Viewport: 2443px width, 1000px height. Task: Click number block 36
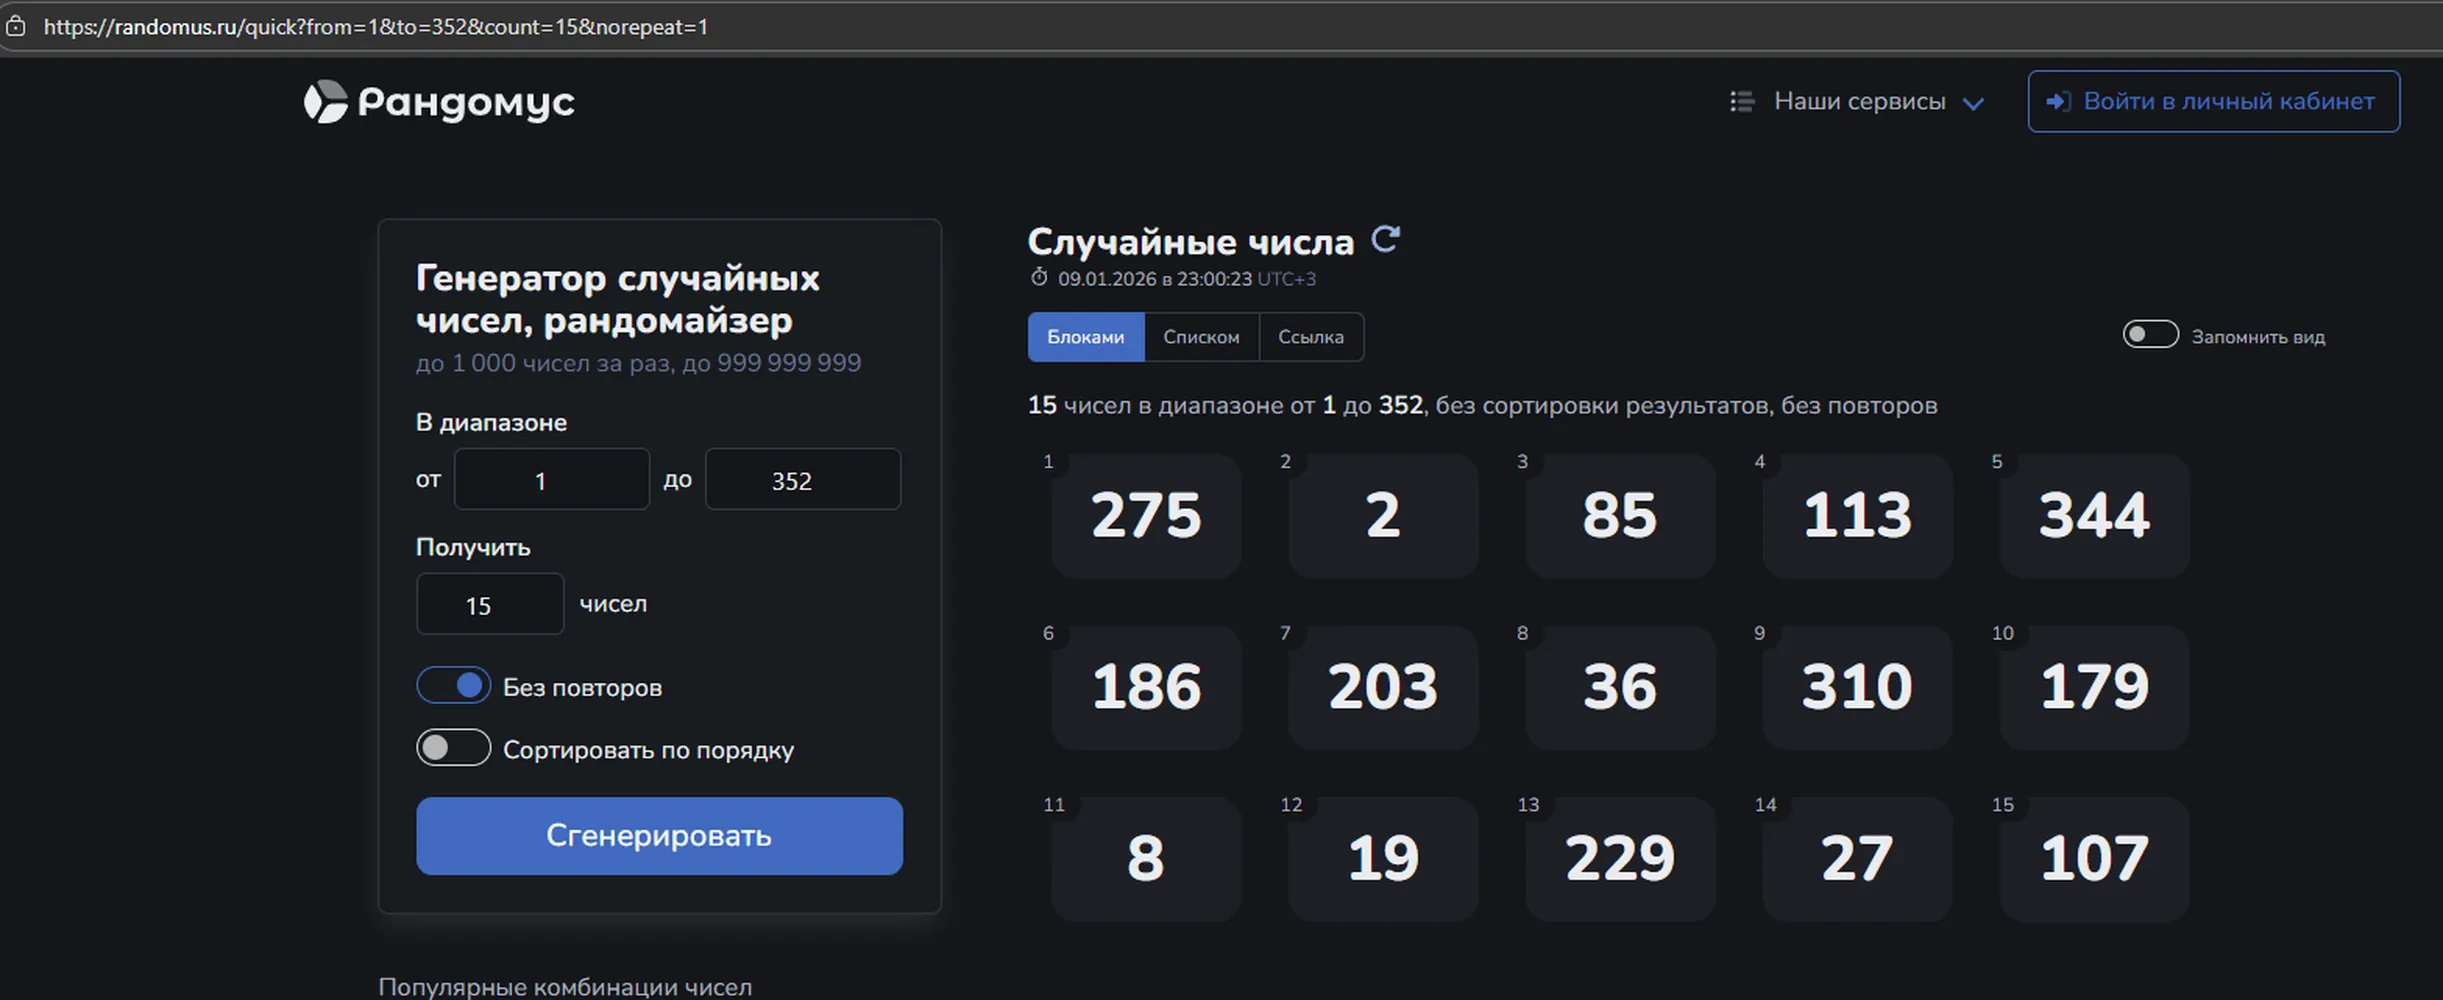pos(1620,688)
